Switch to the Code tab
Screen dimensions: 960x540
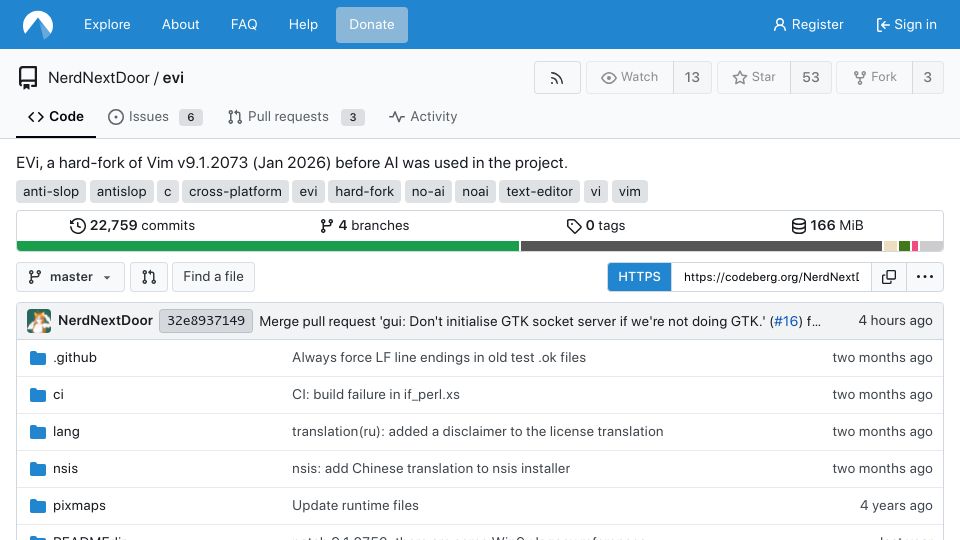tap(56, 117)
